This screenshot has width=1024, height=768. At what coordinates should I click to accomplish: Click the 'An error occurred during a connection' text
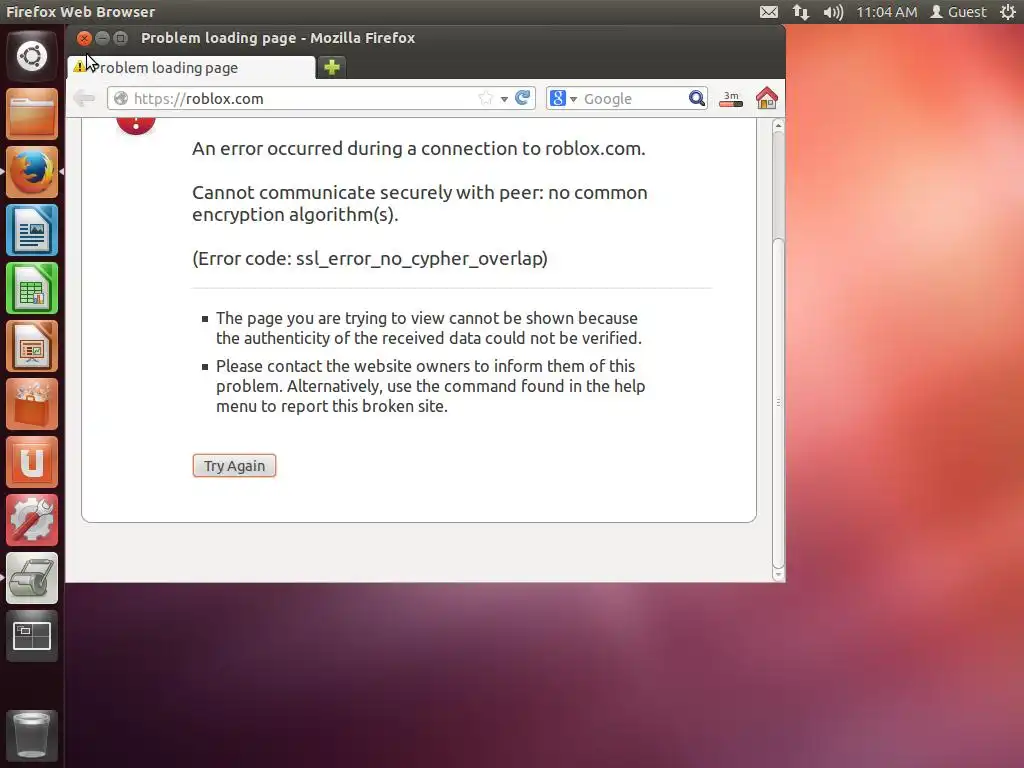(x=419, y=149)
